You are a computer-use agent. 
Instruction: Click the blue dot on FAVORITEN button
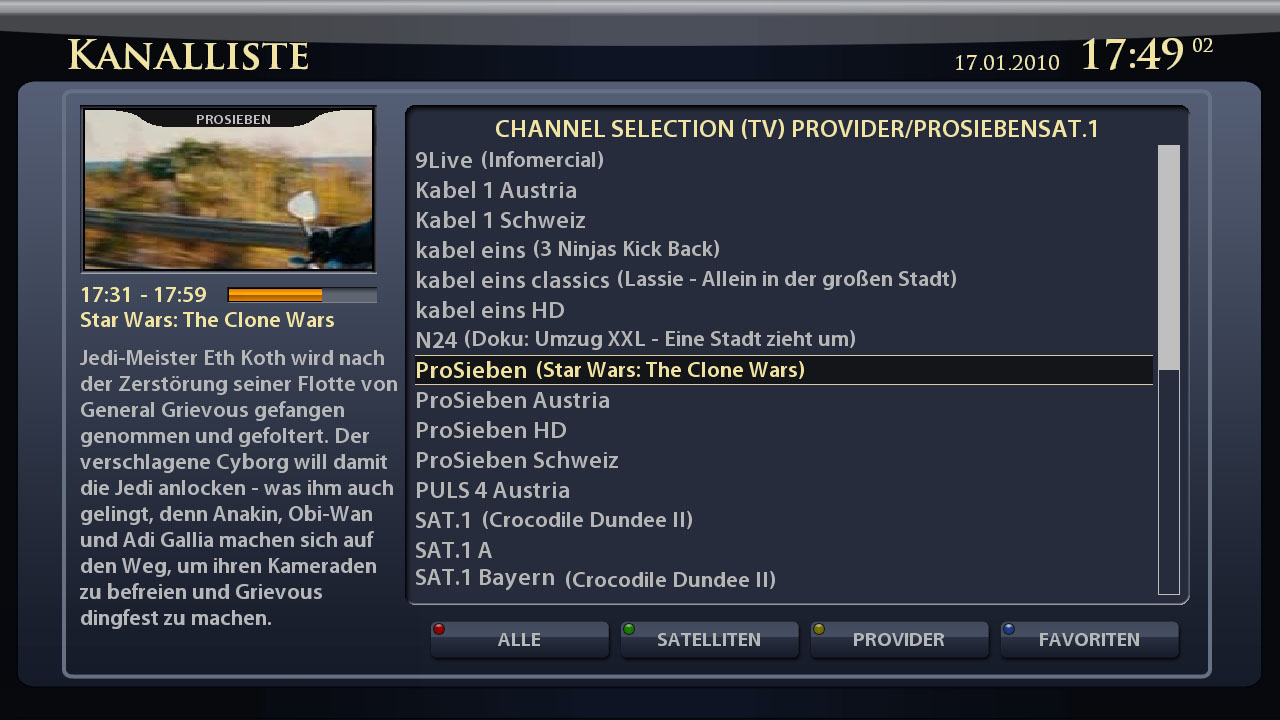click(x=1009, y=629)
